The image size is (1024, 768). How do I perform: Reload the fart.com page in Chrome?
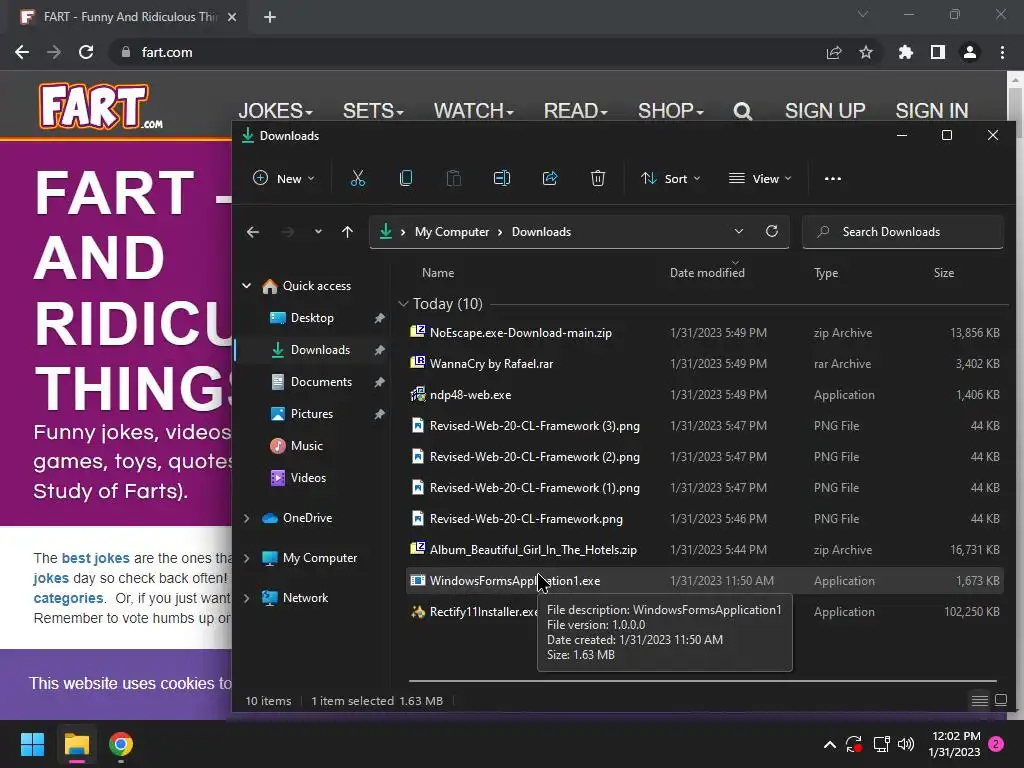coord(86,52)
